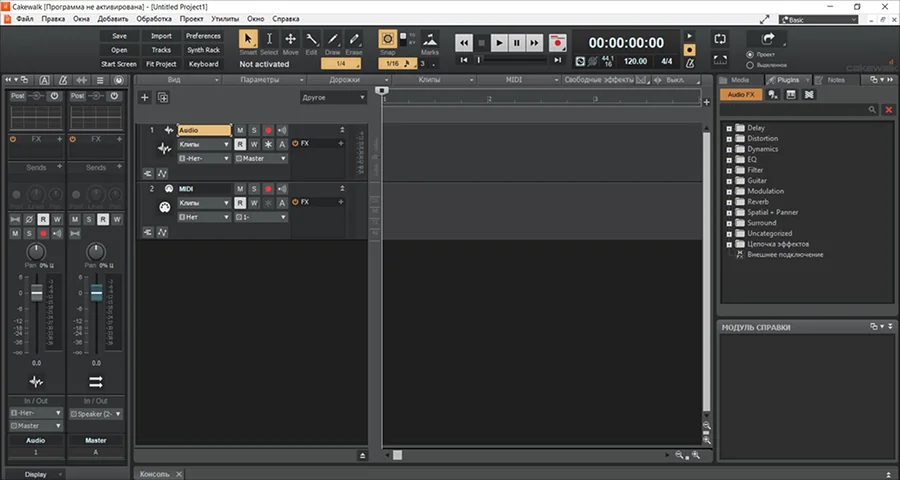Add a new track with plus icon
The height and width of the screenshot is (480, 900).
coord(145,98)
